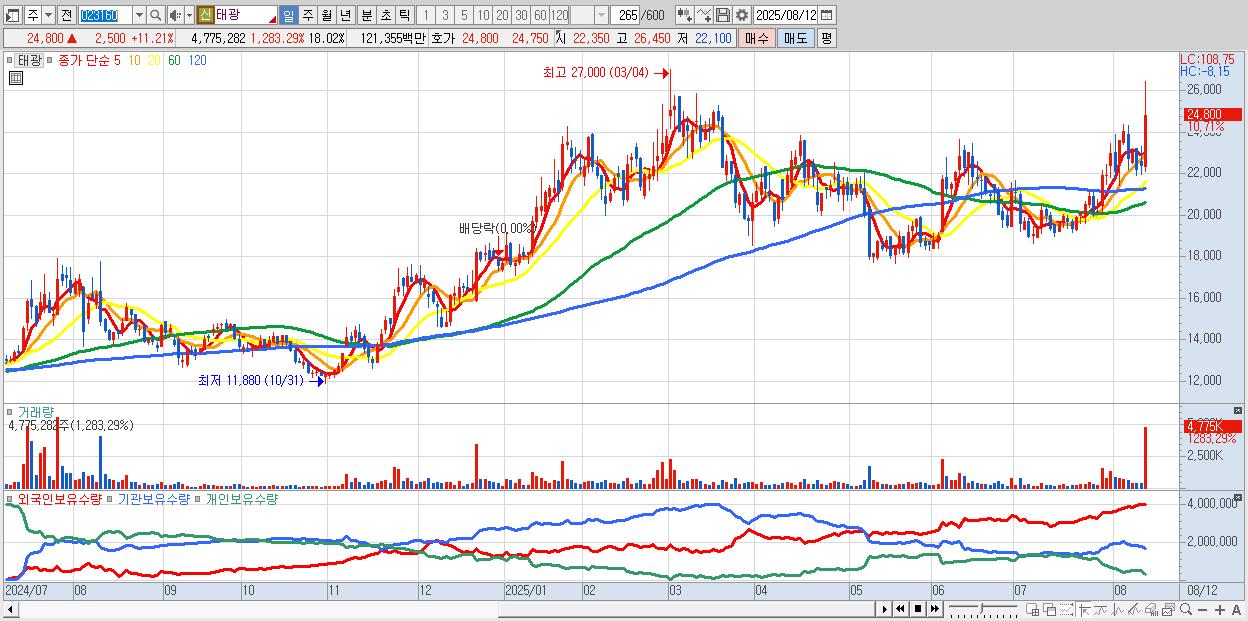This screenshot has width=1248, height=621.
Task: Fast-forward chart replay
Action: click(x=935, y=609)
